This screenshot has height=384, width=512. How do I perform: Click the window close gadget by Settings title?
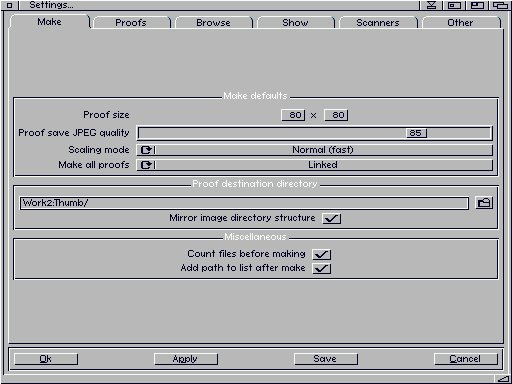10,5
